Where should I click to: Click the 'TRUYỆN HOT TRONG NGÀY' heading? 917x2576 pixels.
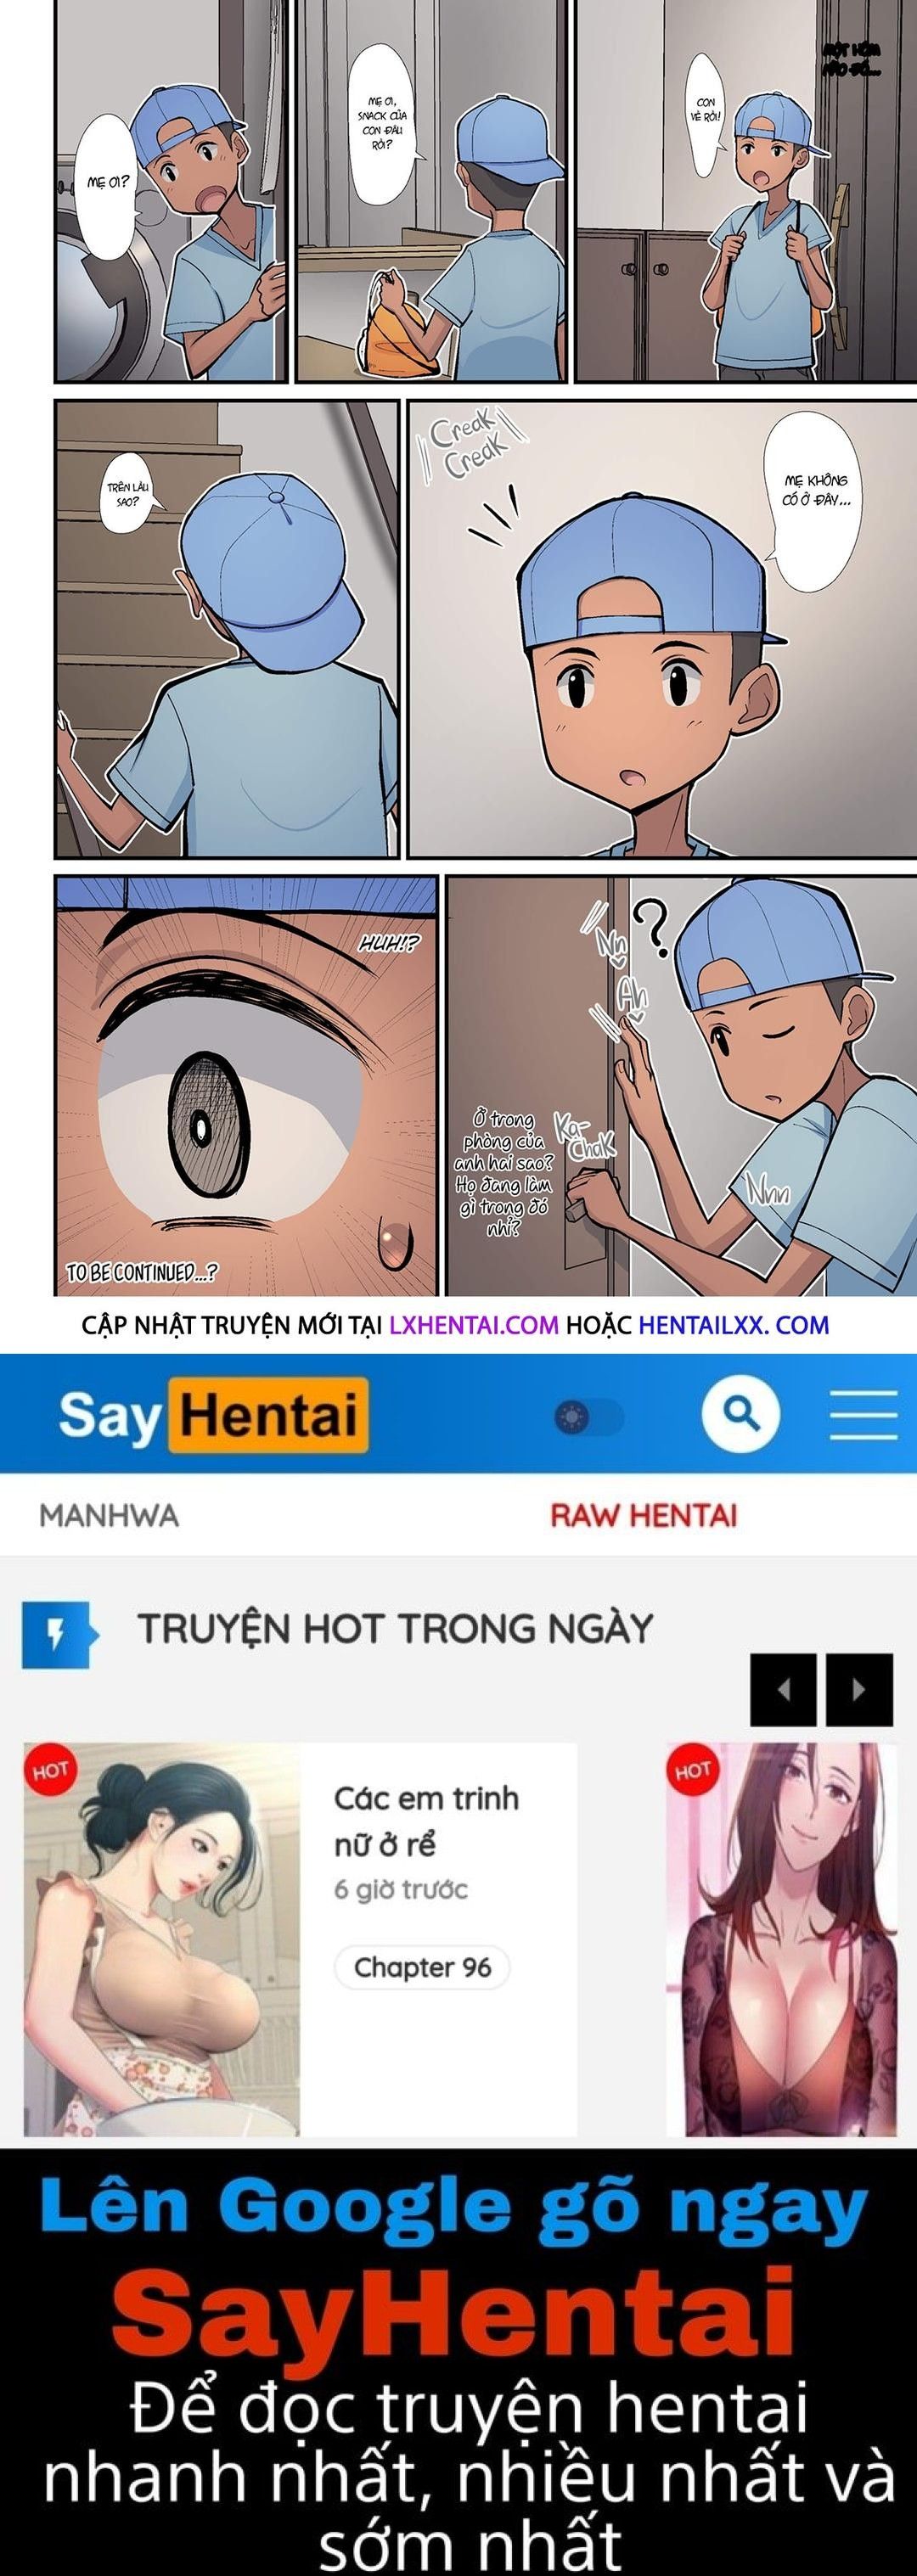[395, 1629]
